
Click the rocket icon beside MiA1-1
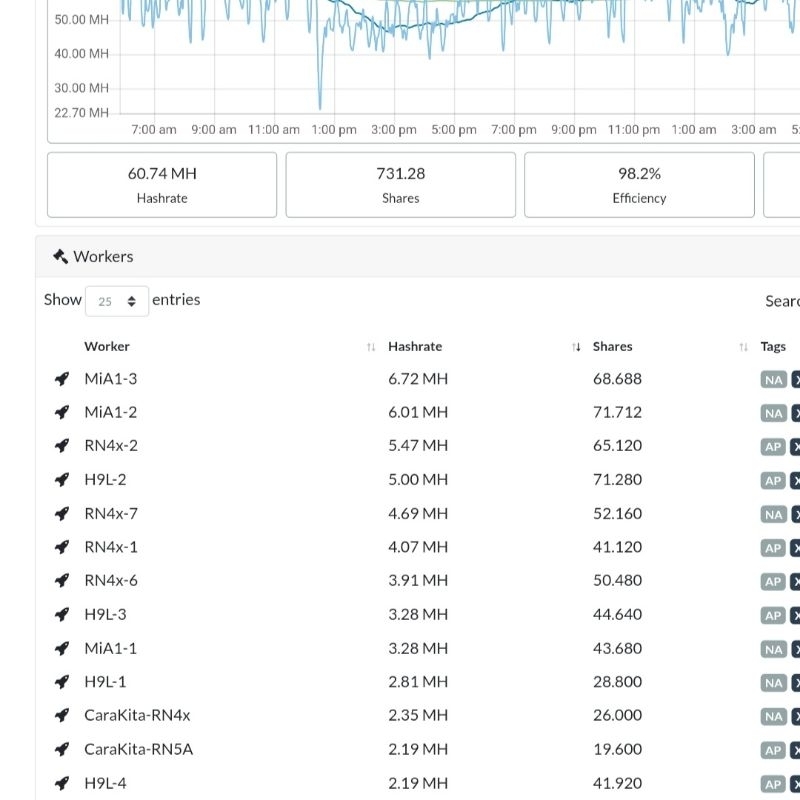(x=62, y=648)
